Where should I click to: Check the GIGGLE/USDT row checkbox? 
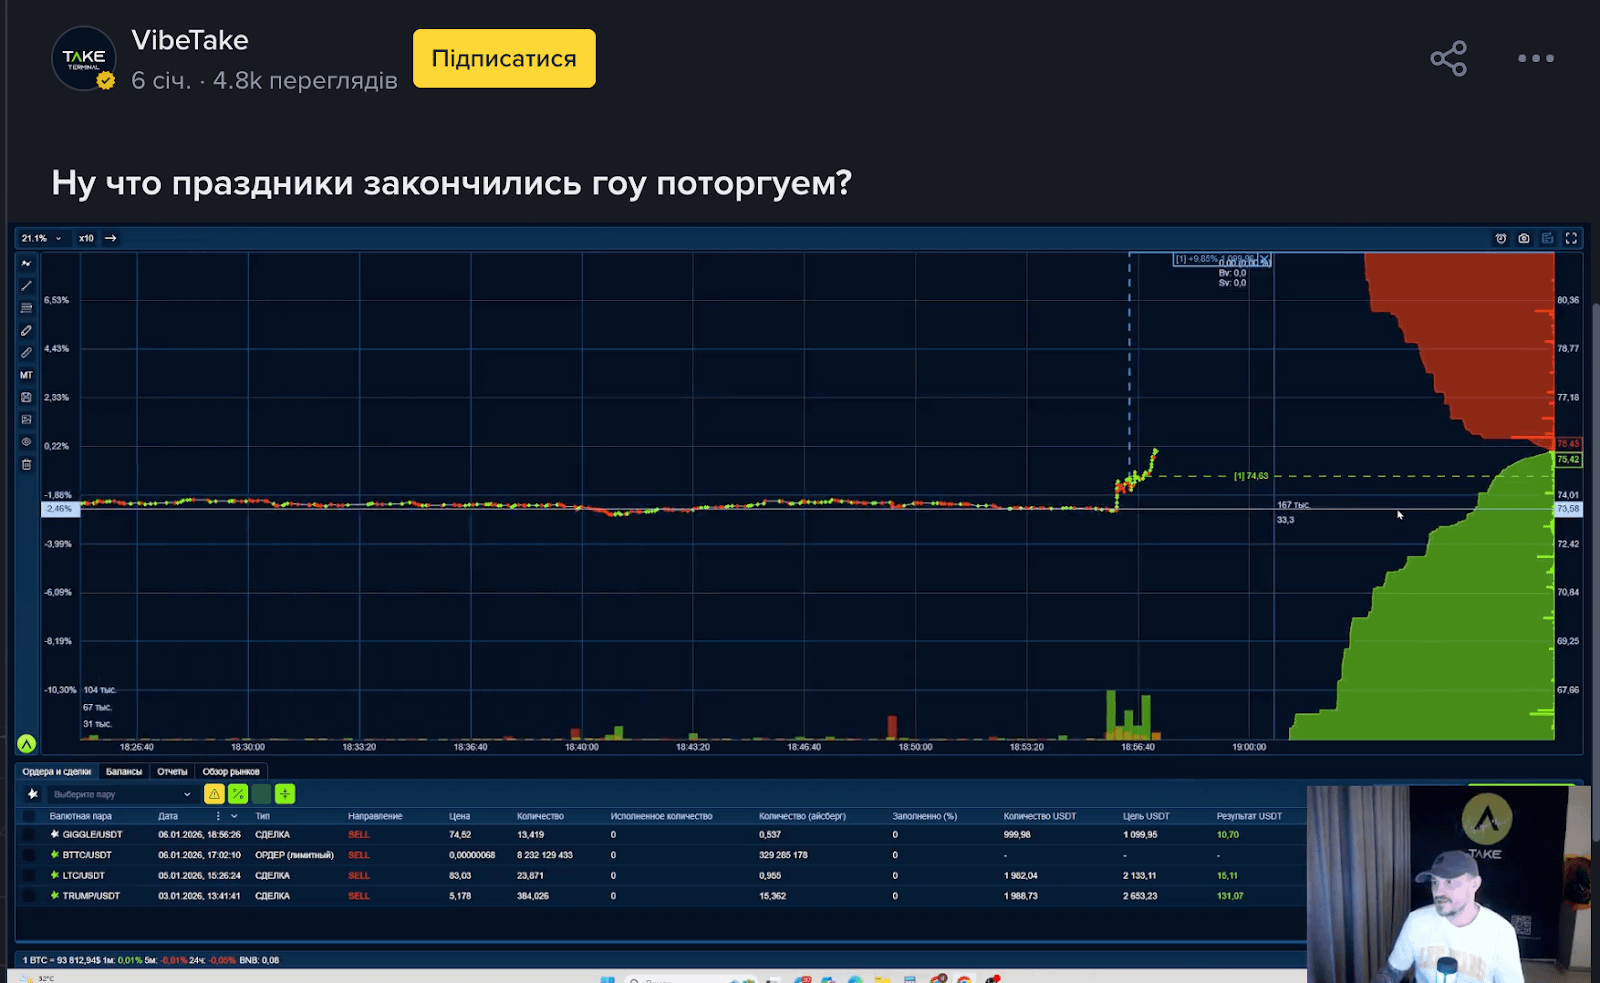[x=29, y=834]
